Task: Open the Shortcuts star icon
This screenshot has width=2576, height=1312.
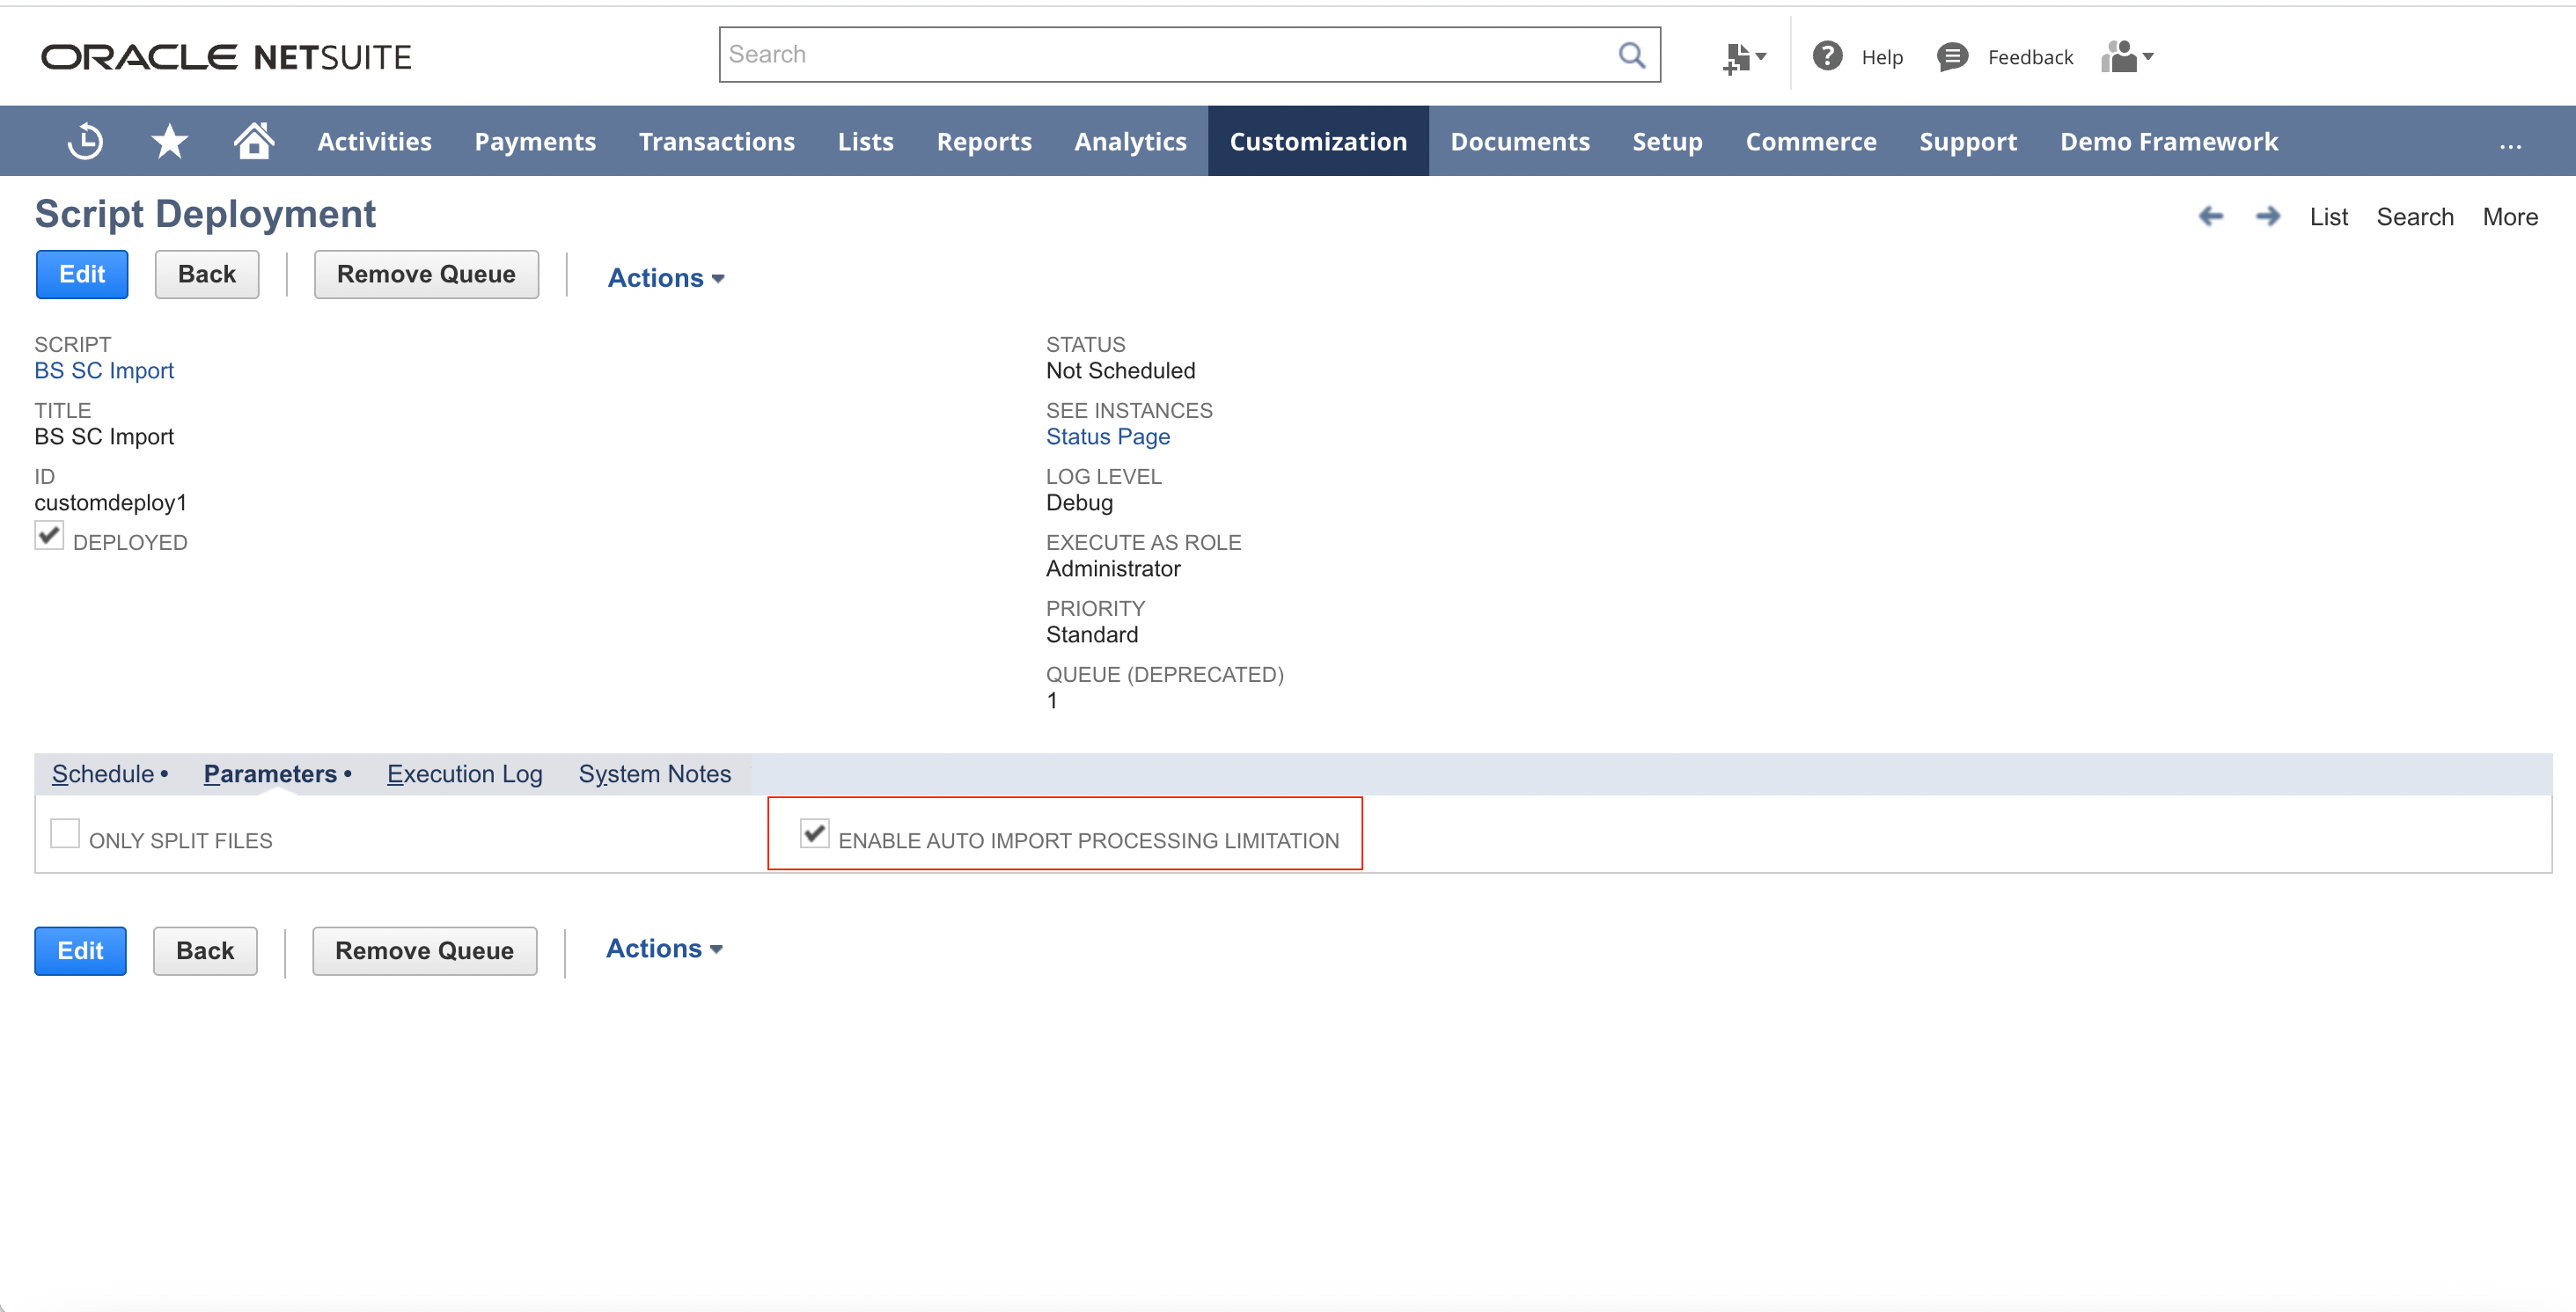Action: (169, 141)
